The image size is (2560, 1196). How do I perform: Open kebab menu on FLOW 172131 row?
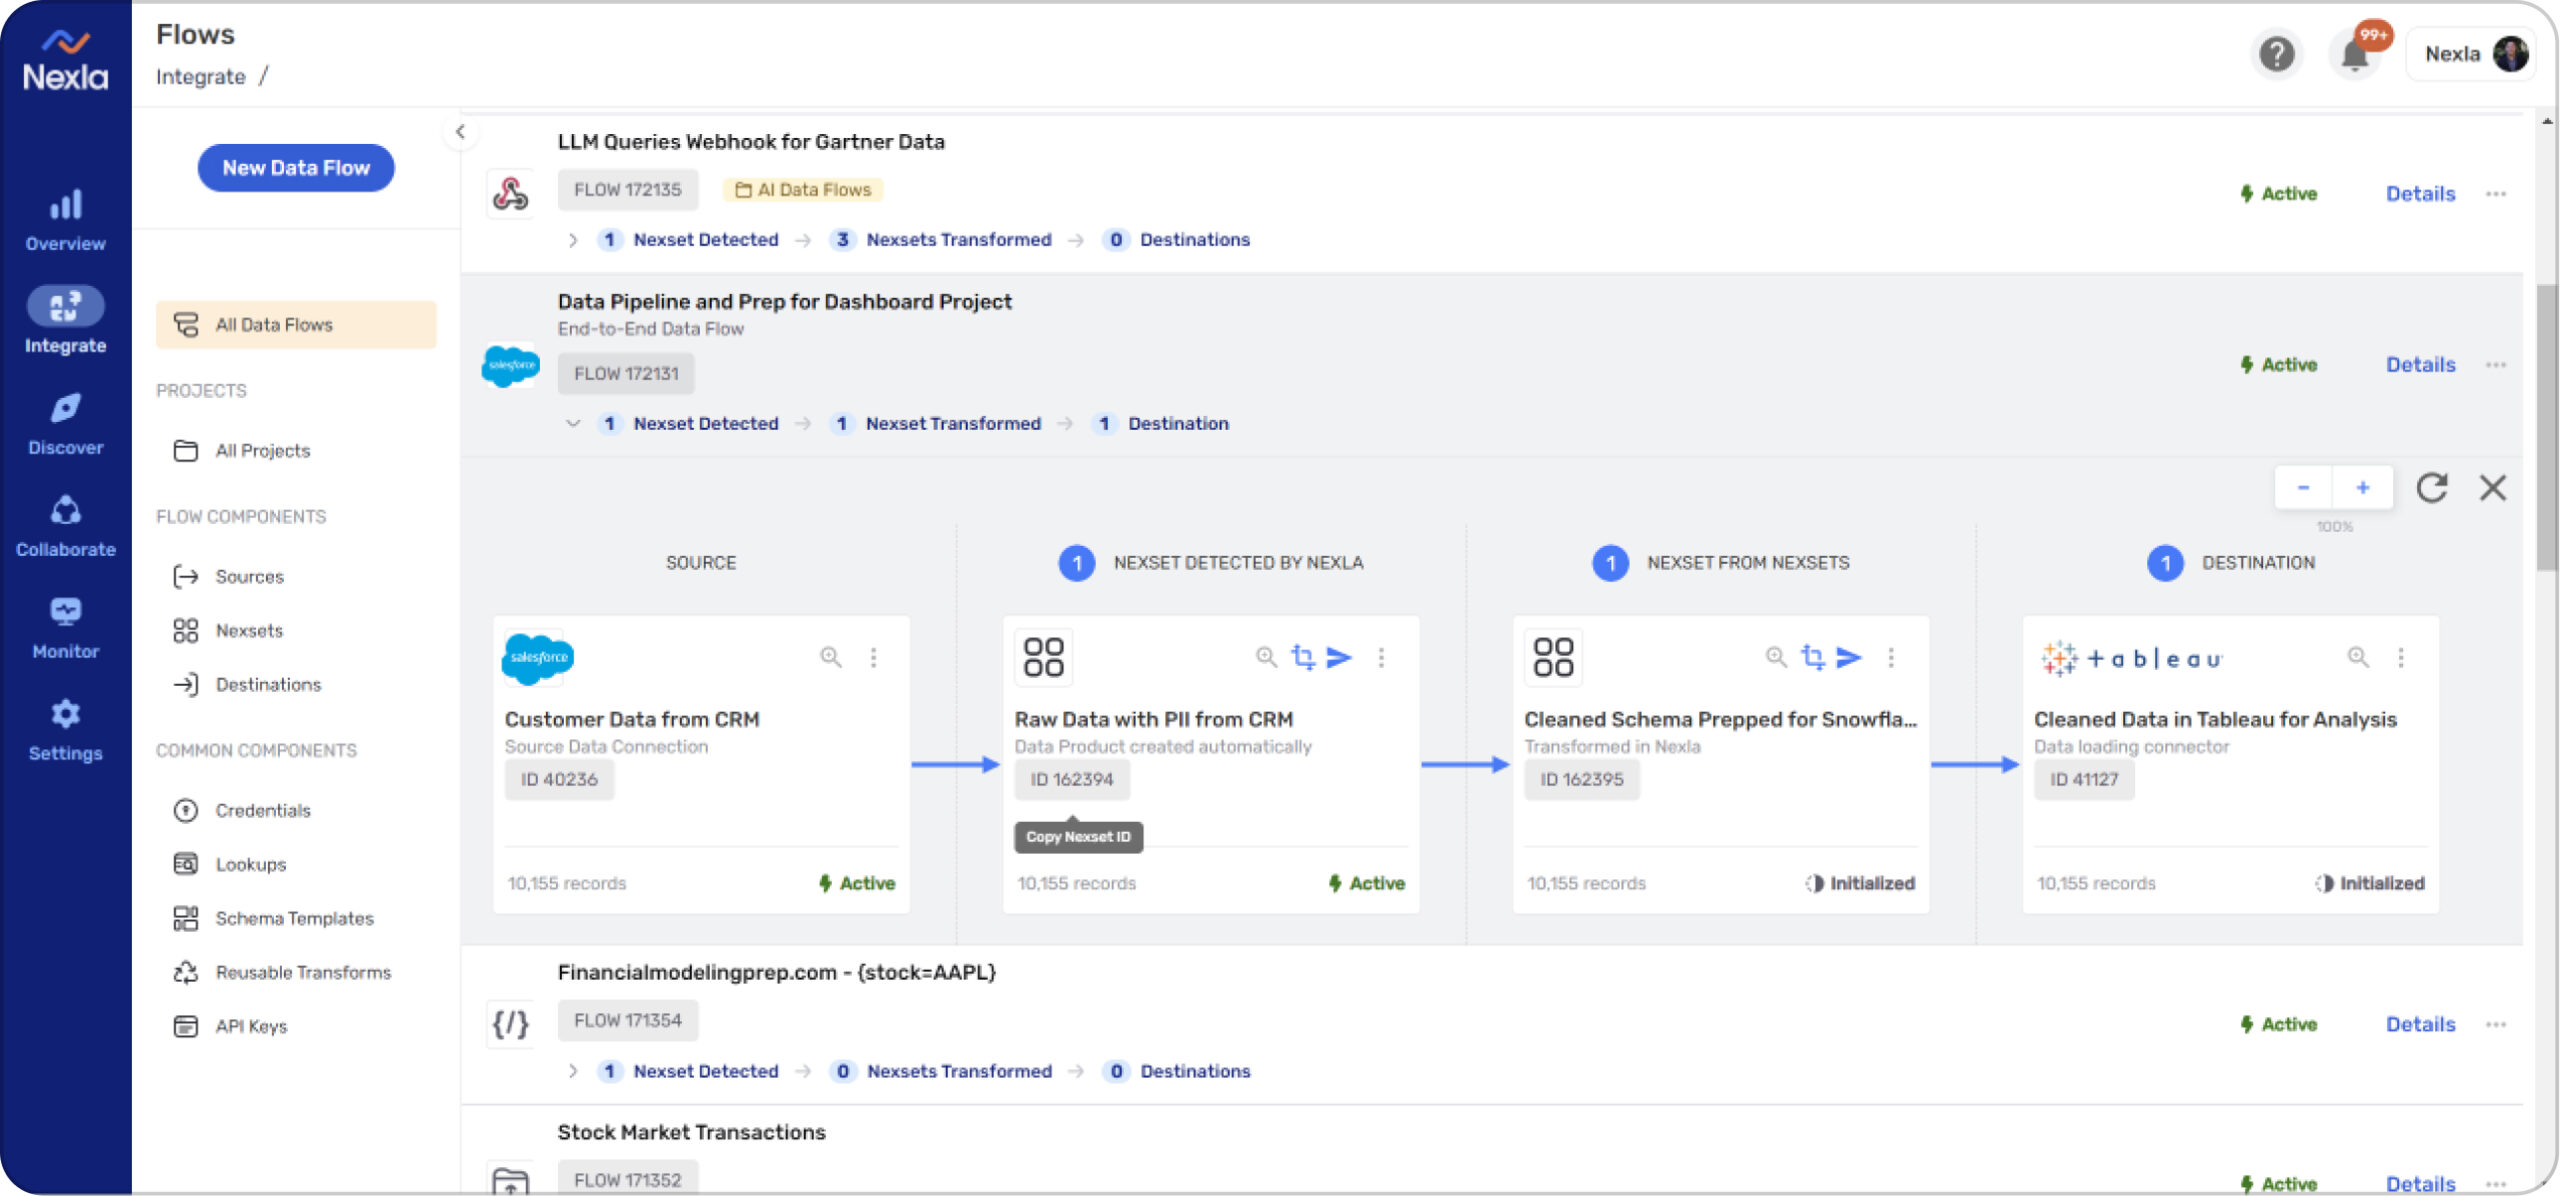pyautogui.click(x=2496, y=365)
